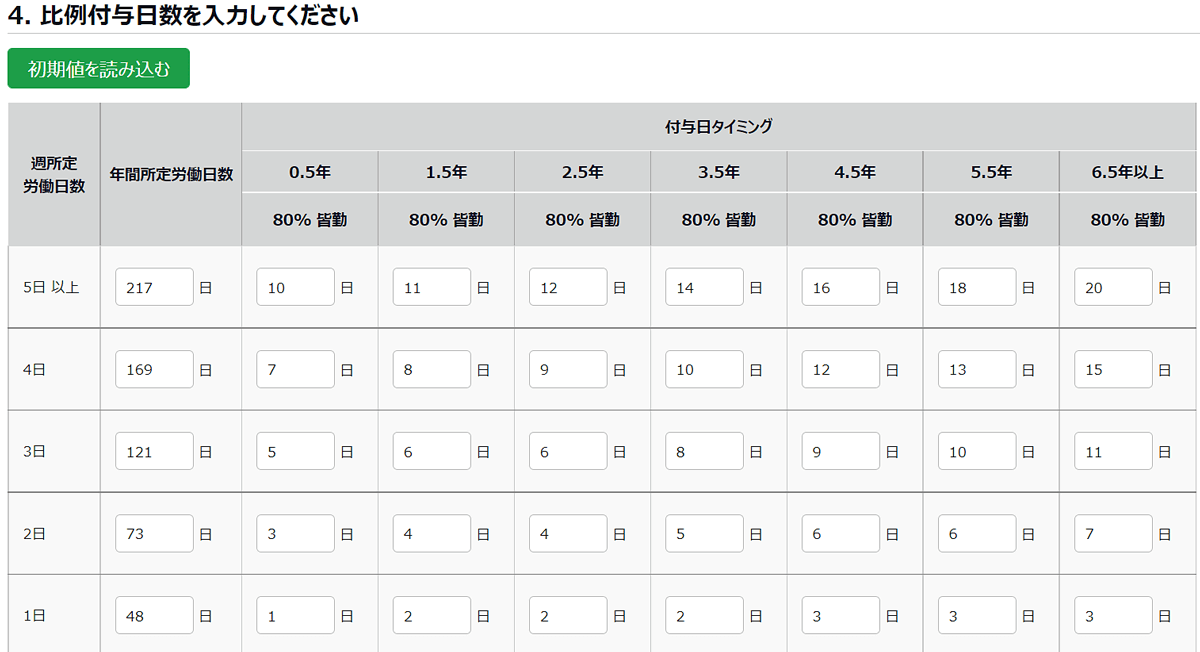Screen dimensions: 1200x652
Task: Click 6.5年以上 field showing 20
Action: pyautogui.click(x=1114, y=287)
